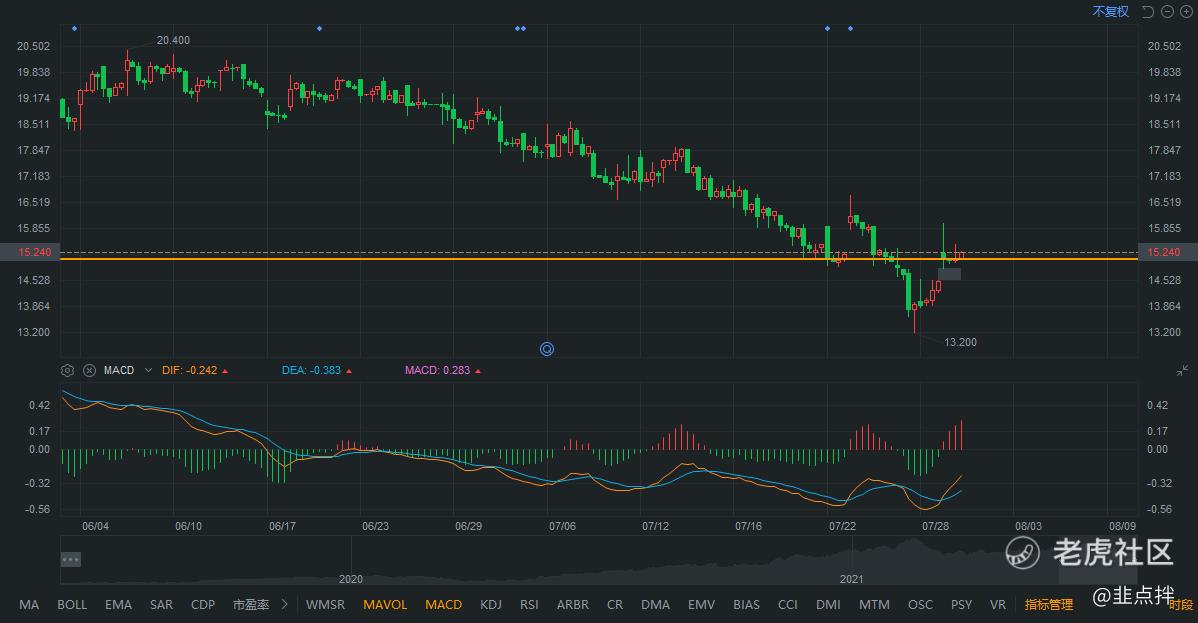Click the undo/reset chart view icon
1198x623 pixels.
(1148, 12)
